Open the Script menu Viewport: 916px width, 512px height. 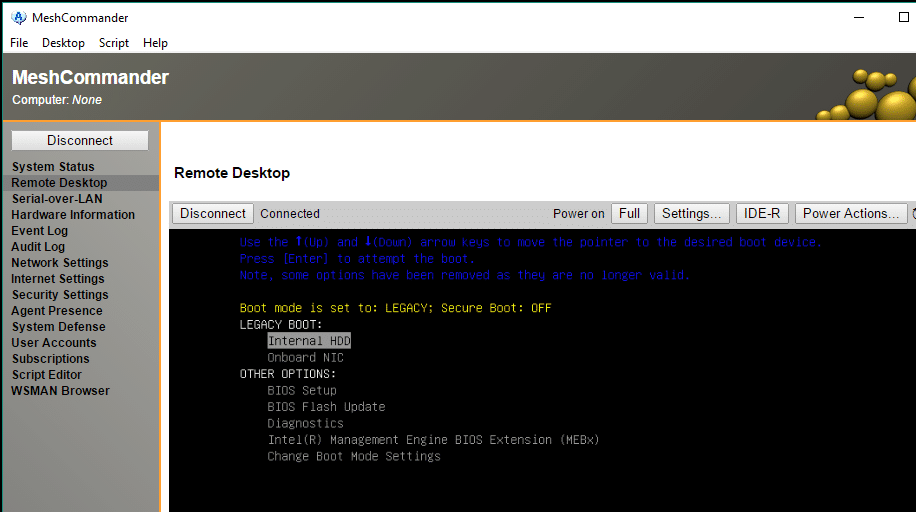[114, 43]
